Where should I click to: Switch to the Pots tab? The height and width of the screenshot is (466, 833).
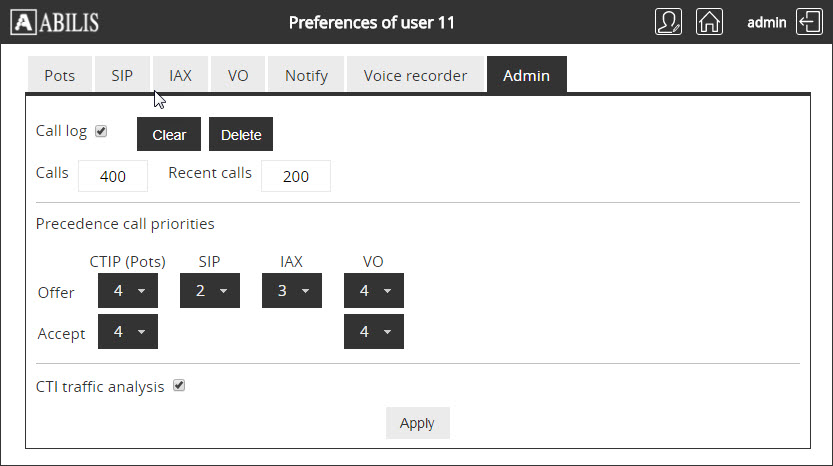(60, 75)
